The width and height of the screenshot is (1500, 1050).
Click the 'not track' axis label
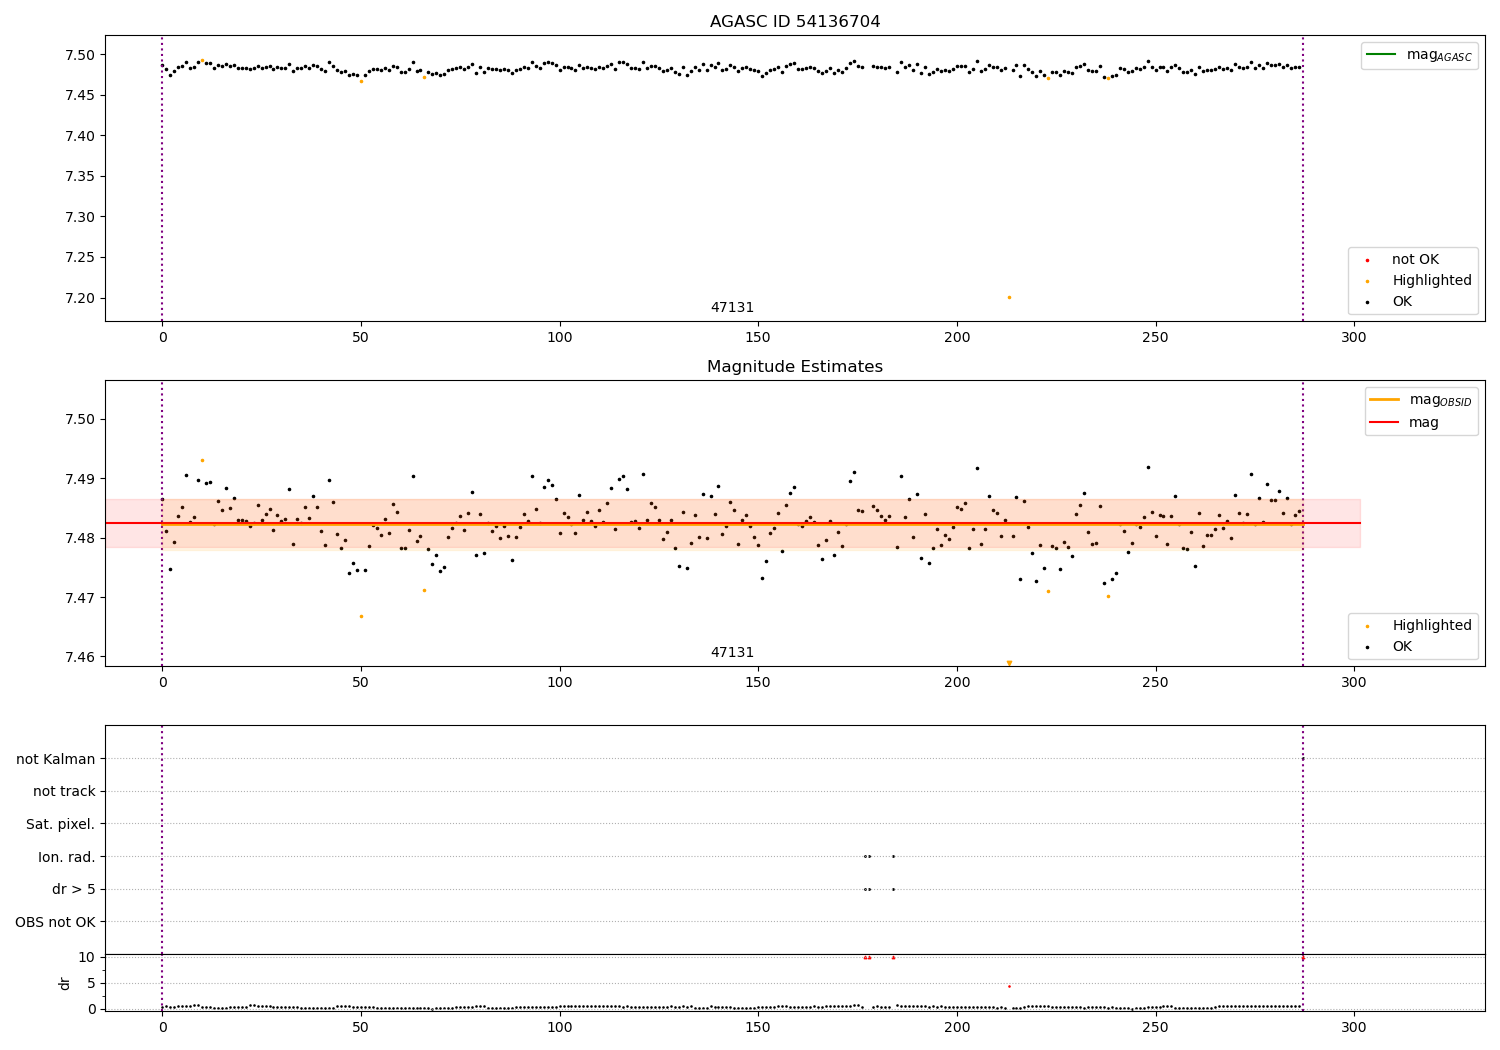[64, 791]
